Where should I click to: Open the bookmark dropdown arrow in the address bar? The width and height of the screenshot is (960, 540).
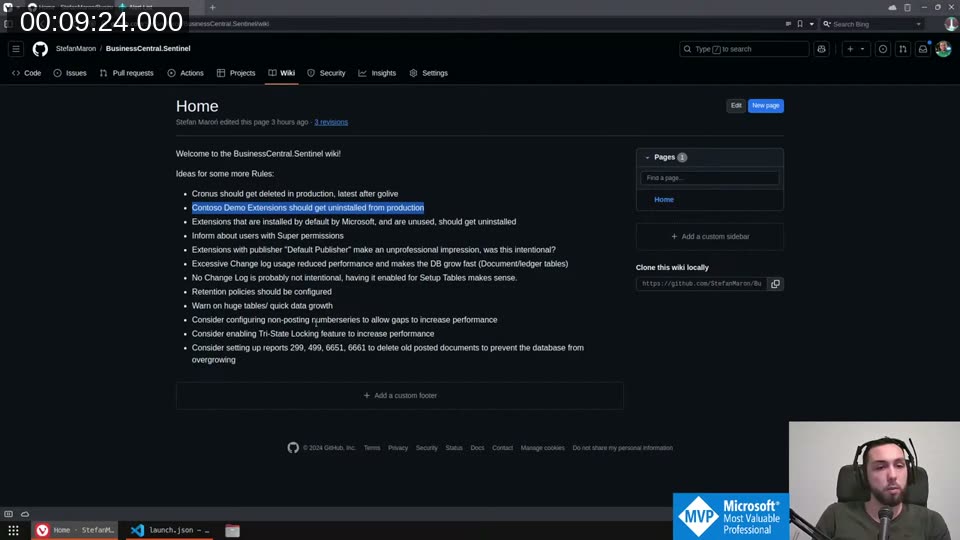[811, 24]
